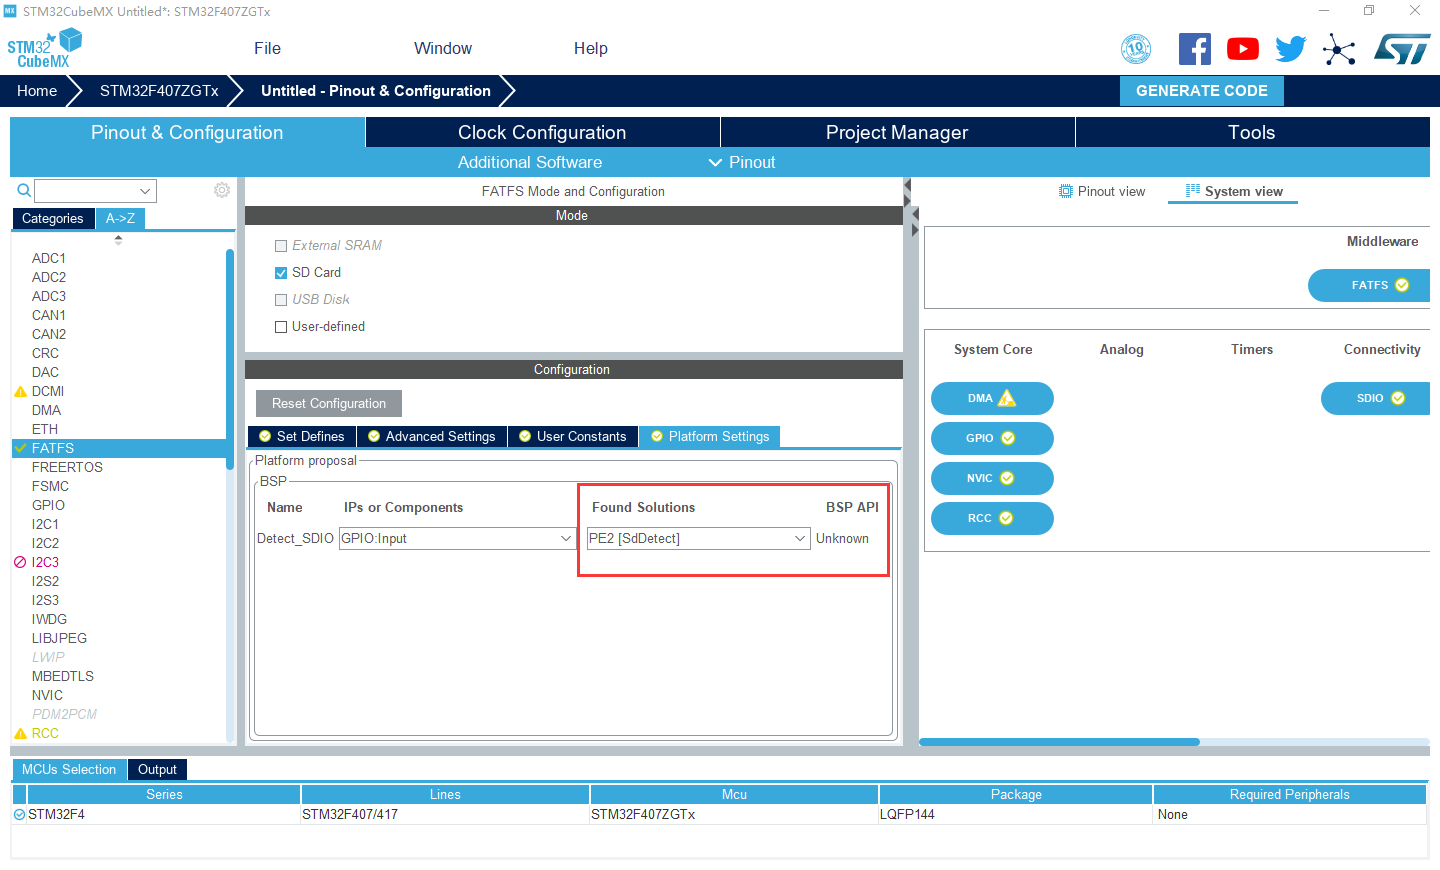
Task: Select FREERTOS in peripheral list
Action: click(x=67, y=467)
